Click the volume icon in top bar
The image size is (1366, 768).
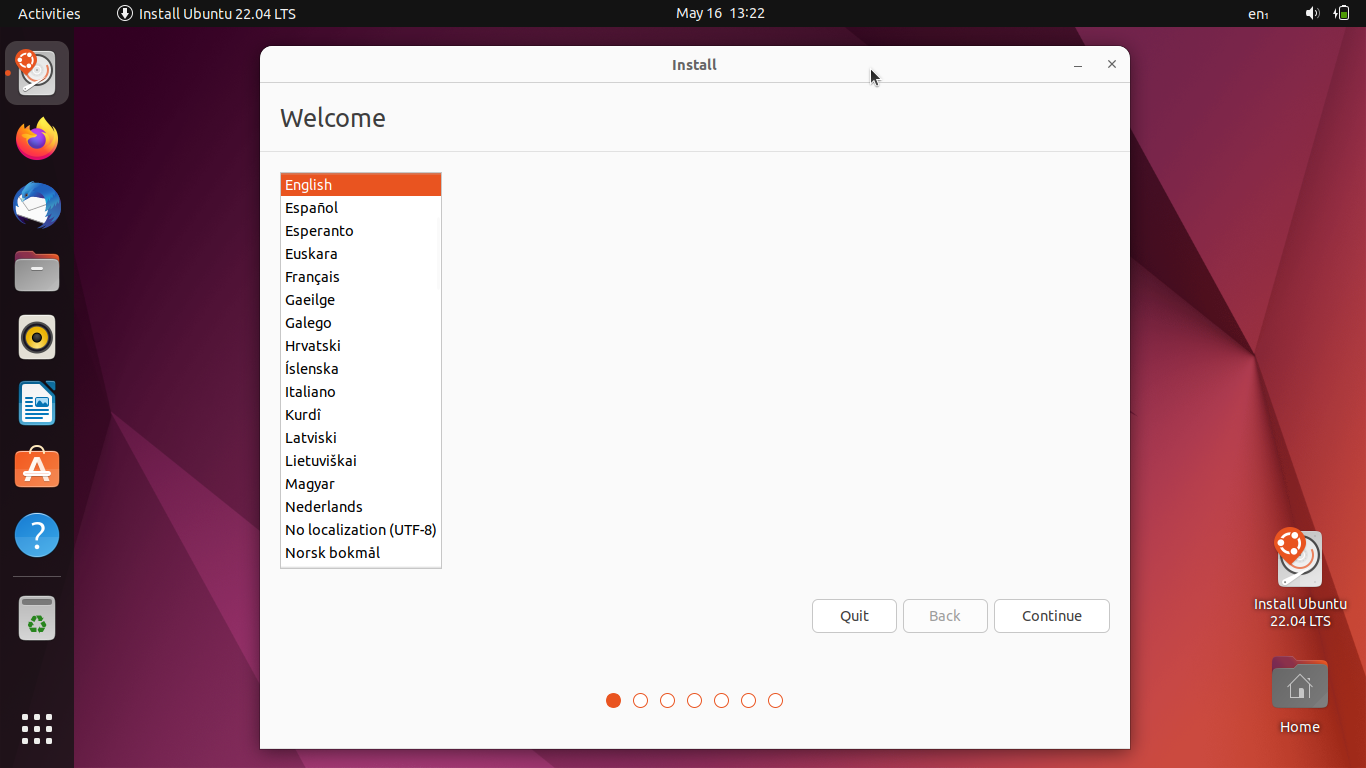[x=1313, y=13]
